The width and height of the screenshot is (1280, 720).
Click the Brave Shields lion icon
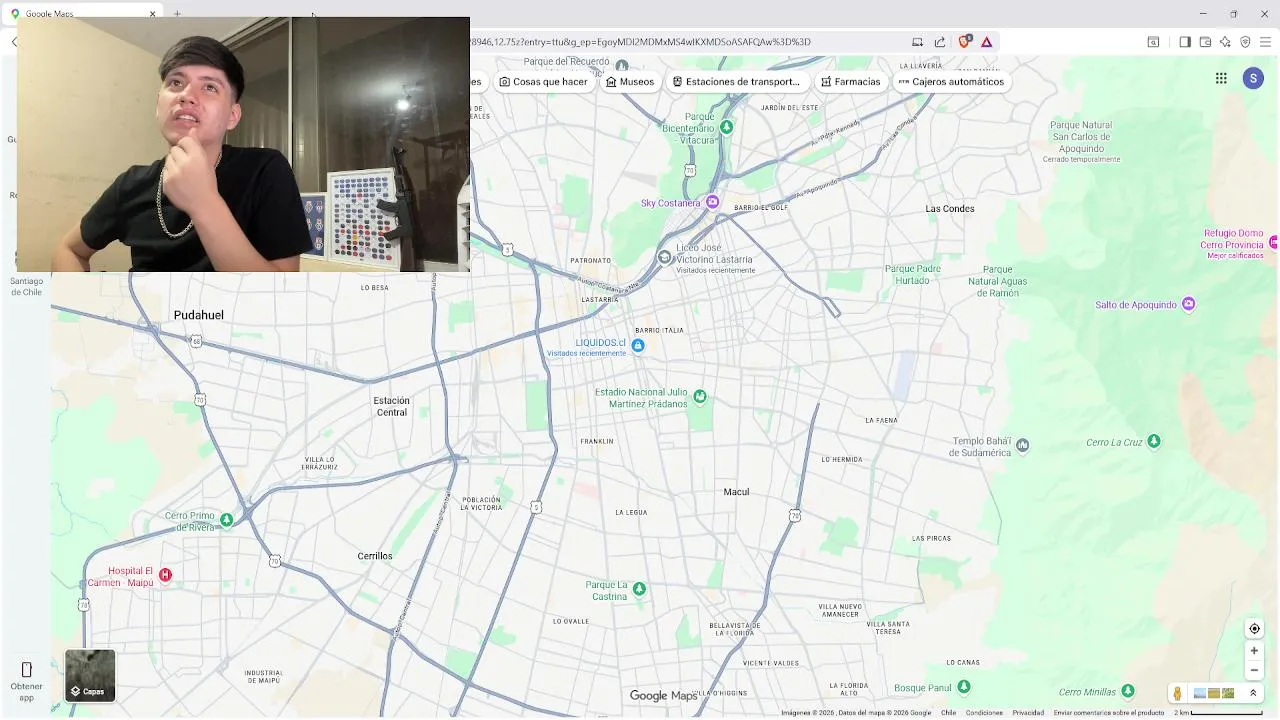click(x=965, y=42)
